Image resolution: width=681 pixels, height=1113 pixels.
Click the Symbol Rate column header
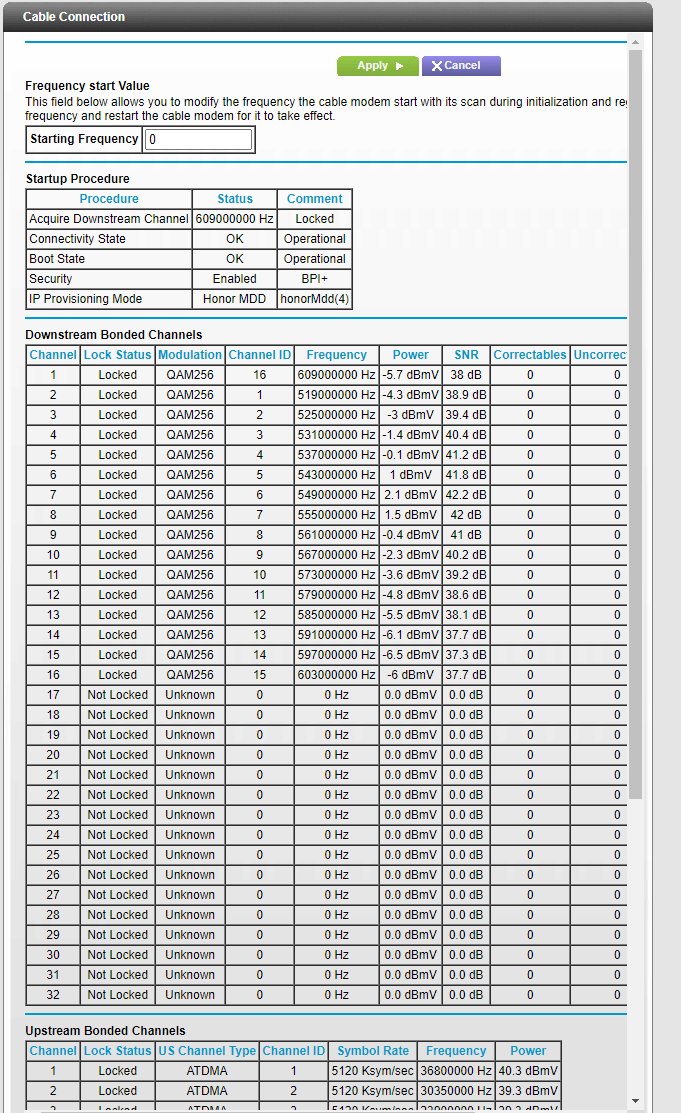[373, 1051]
